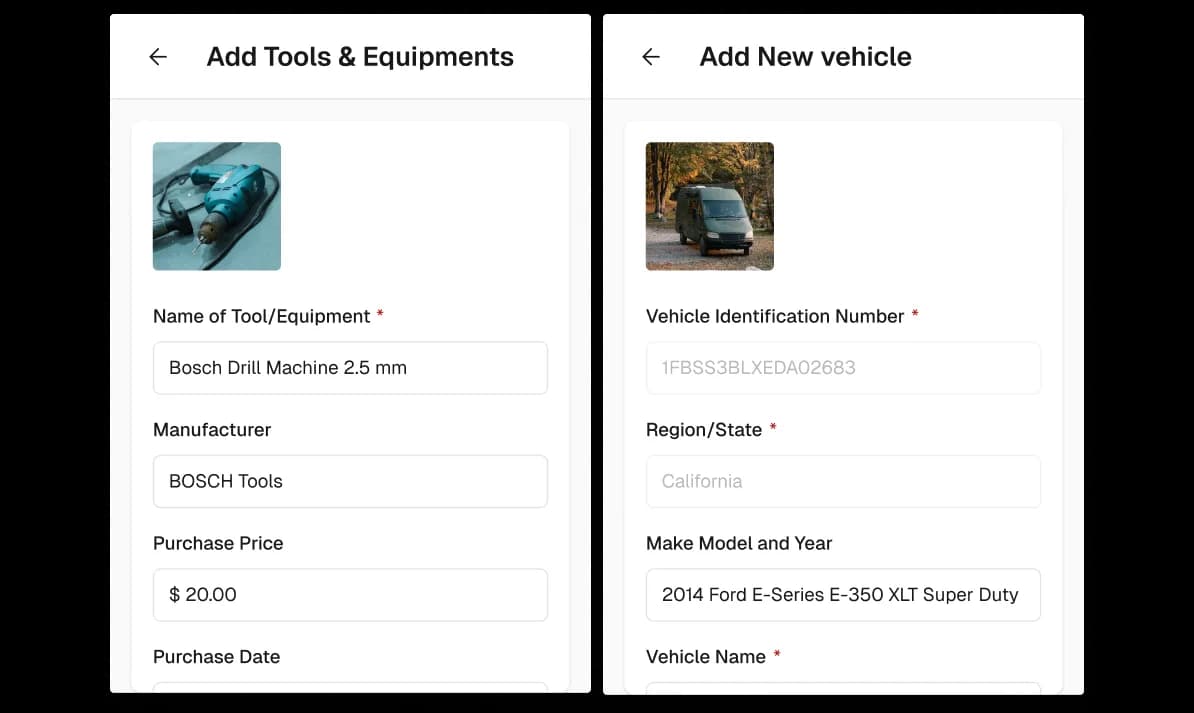Image resolution: width=1194 pixels, height=713 pixels.
Task: Click the Add Tools & Equipments title
Action: (360, 57)
